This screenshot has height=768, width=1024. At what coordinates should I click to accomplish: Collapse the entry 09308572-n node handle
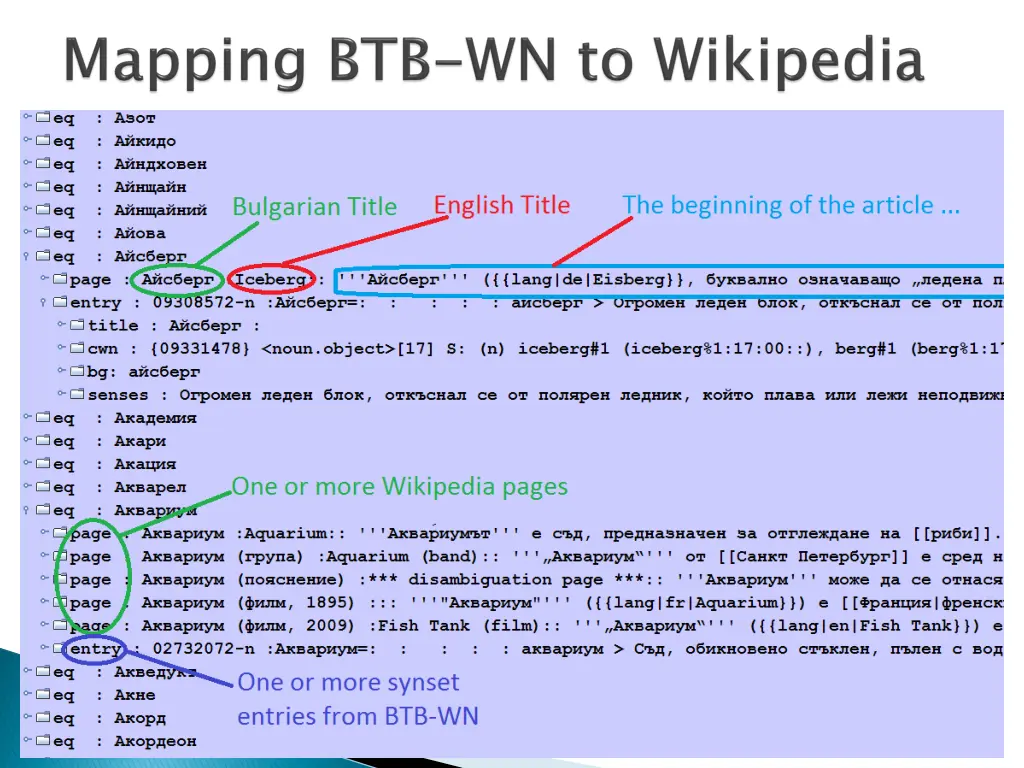point(44,303)
